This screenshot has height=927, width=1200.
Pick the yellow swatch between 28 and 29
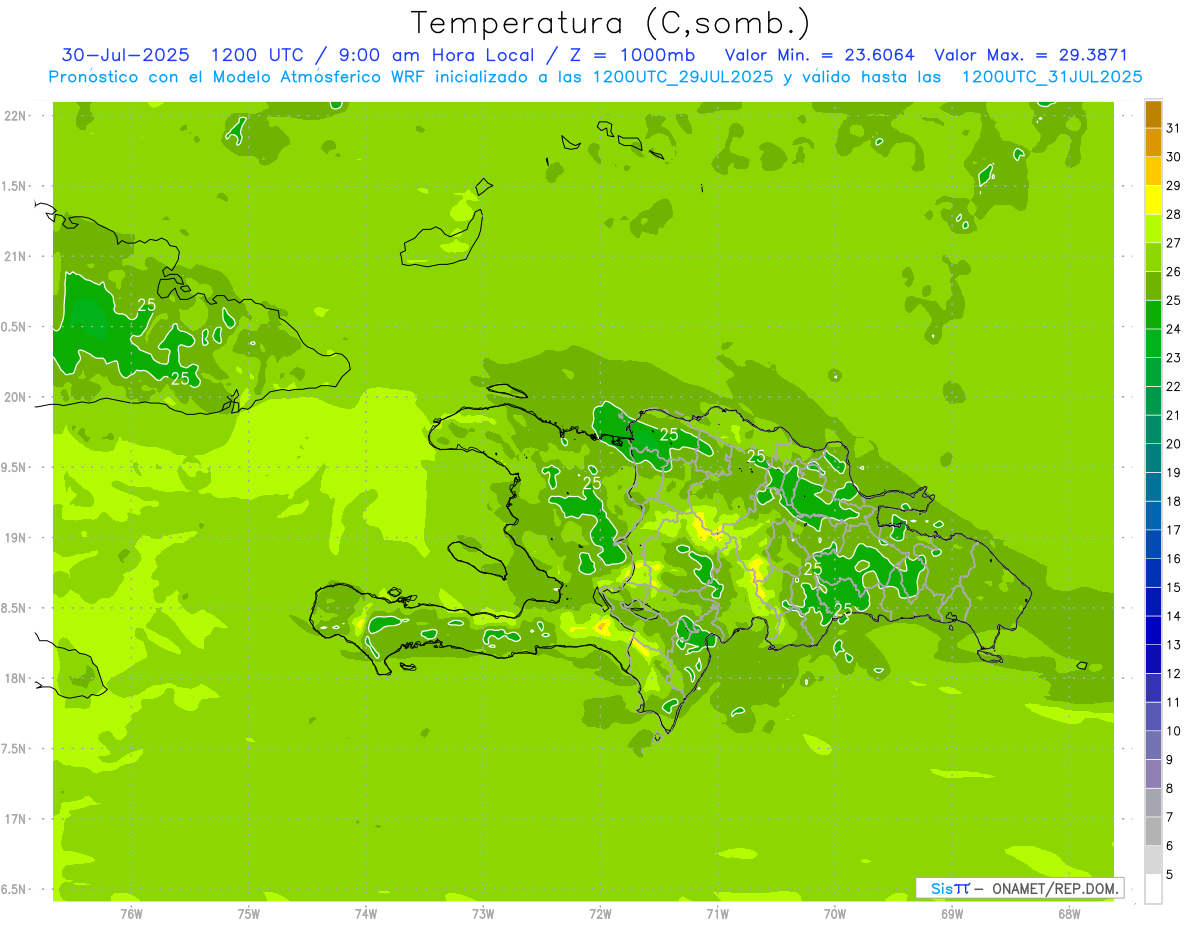[x=1153, y=201]
